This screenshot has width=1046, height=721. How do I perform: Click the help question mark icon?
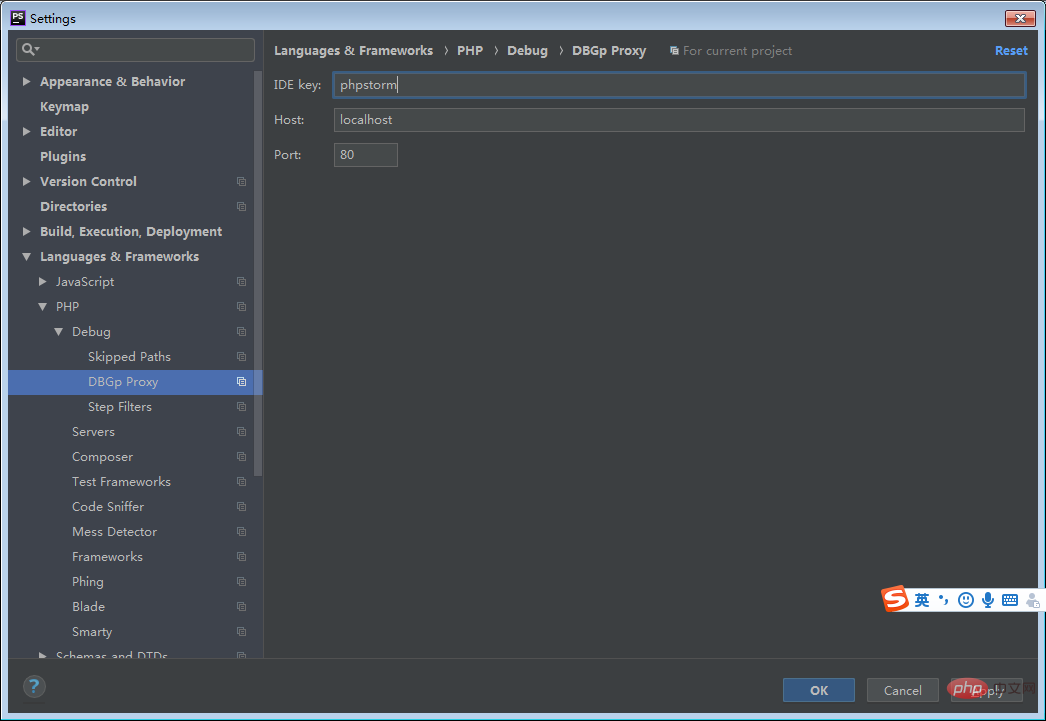click(34, 686)
